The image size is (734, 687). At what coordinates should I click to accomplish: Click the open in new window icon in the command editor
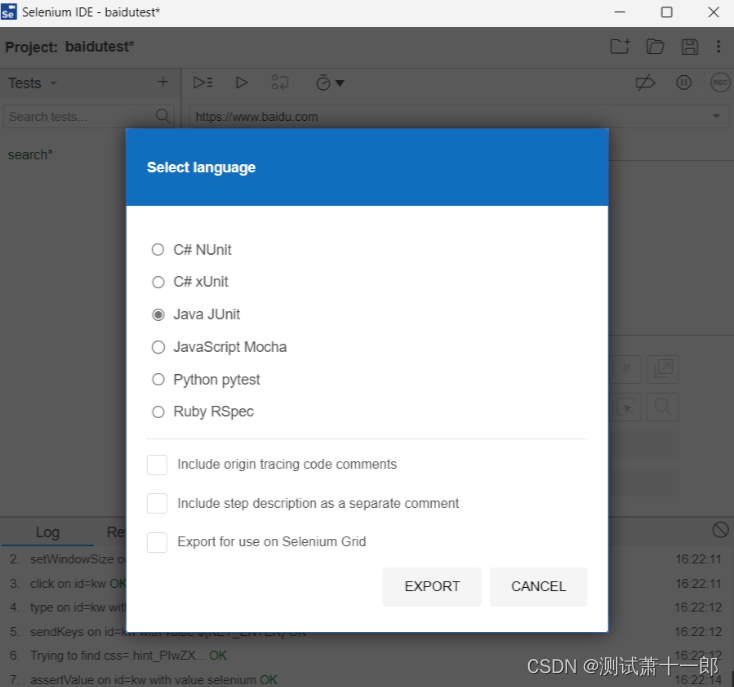[x=662, y=369]
